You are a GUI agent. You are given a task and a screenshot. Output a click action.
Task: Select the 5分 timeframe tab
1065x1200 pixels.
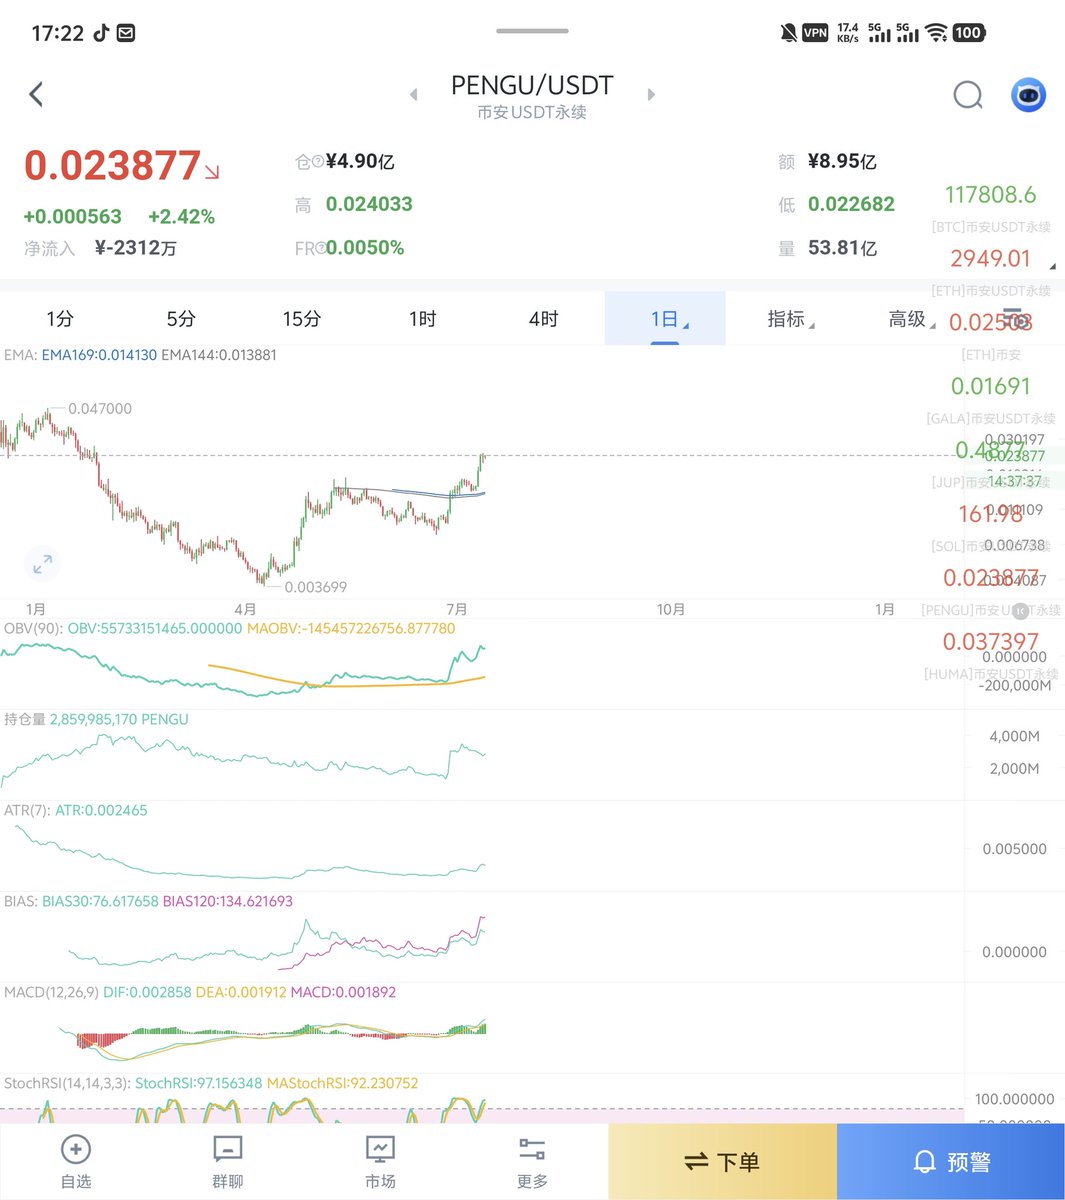click(x=181, y=319)
